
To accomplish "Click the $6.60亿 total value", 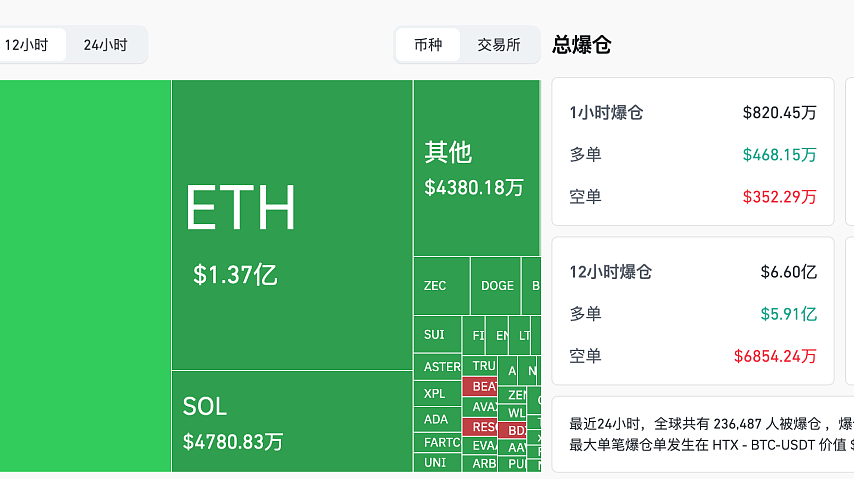I will pos(789,272).
